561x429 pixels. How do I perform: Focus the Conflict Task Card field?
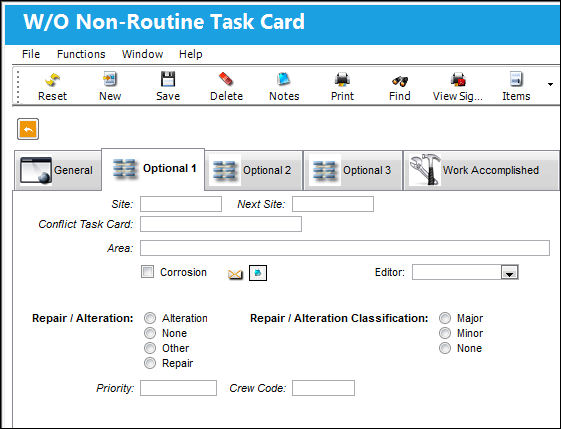(x=221, y=224)
